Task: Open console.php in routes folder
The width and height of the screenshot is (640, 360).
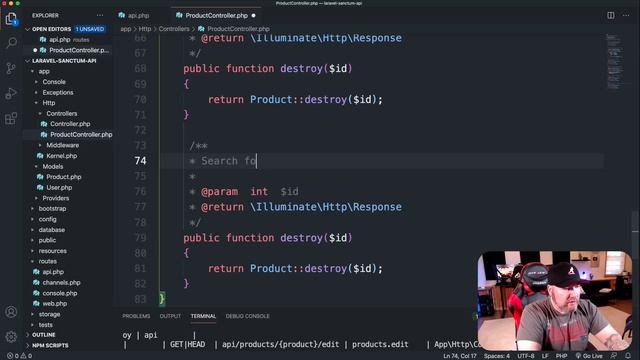Action: pos(60,293)
